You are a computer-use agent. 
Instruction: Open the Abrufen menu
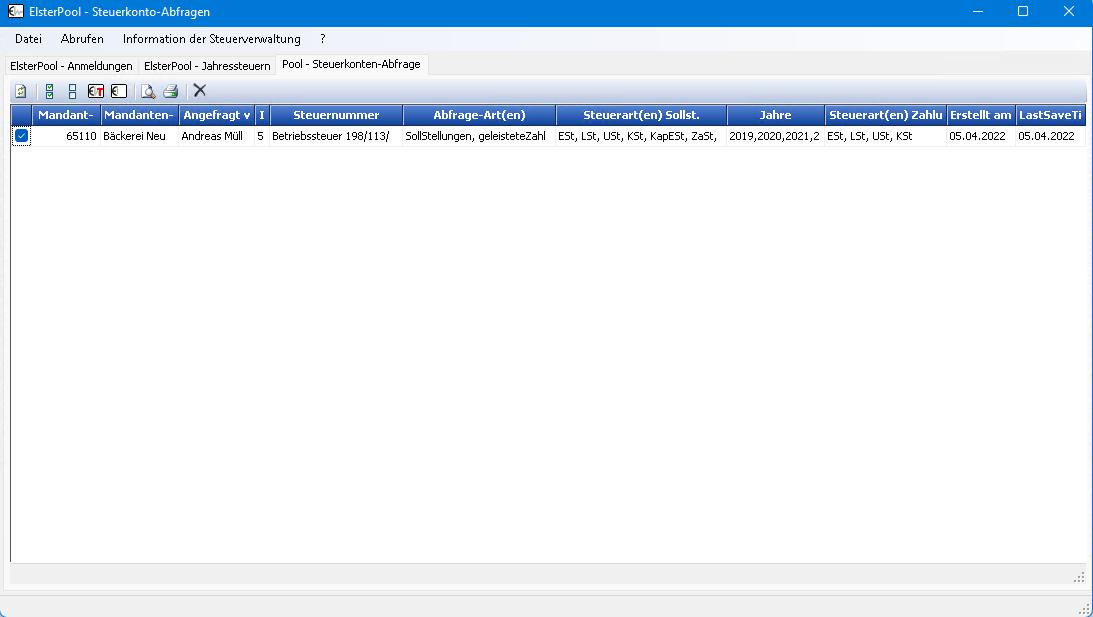pyautogui.click(x=82, y=39)
